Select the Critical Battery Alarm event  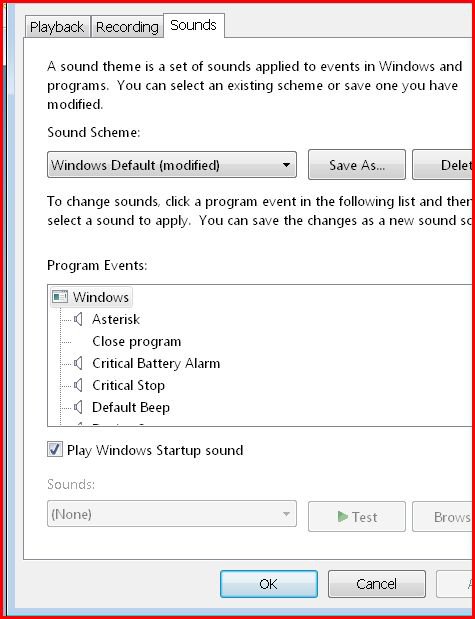click(156, 364)
